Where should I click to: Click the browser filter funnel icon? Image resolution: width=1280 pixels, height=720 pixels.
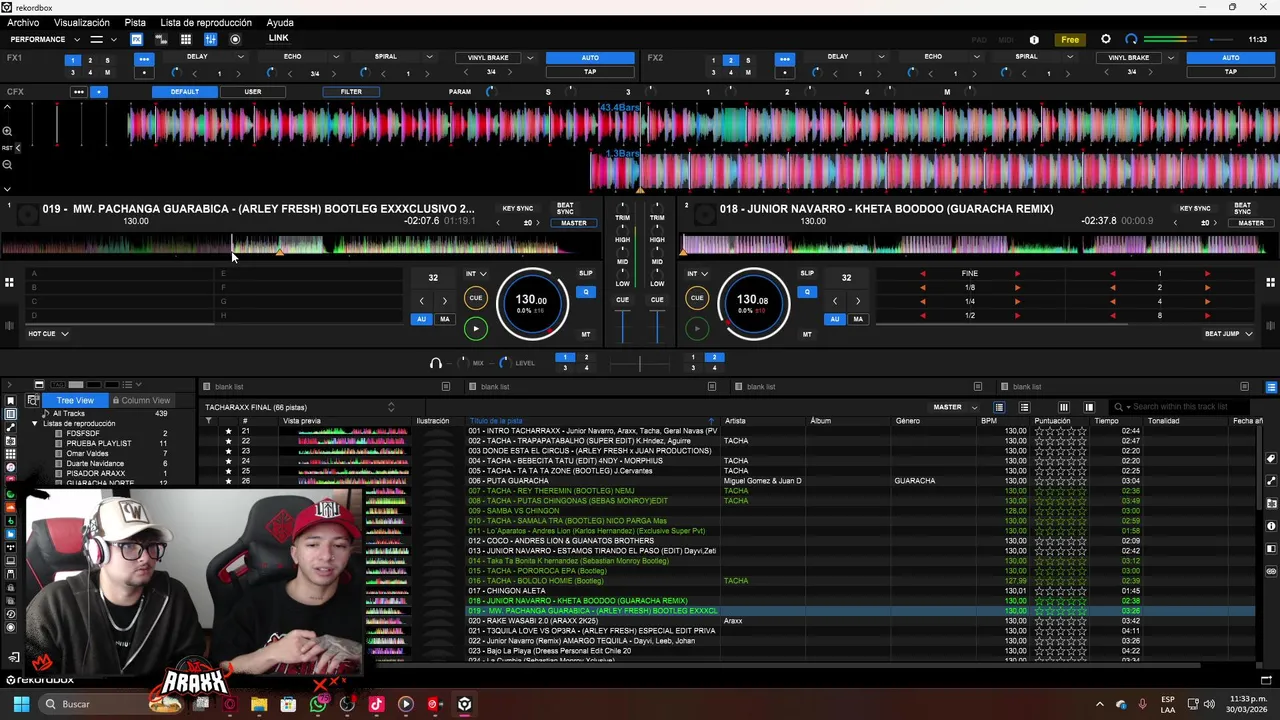(x=209, y=421)
